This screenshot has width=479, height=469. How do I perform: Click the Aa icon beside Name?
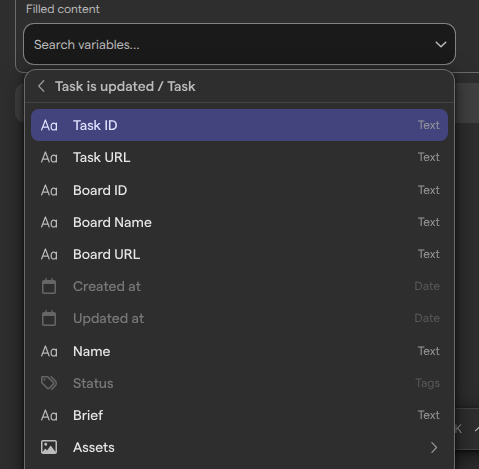[x=49, y=352]
